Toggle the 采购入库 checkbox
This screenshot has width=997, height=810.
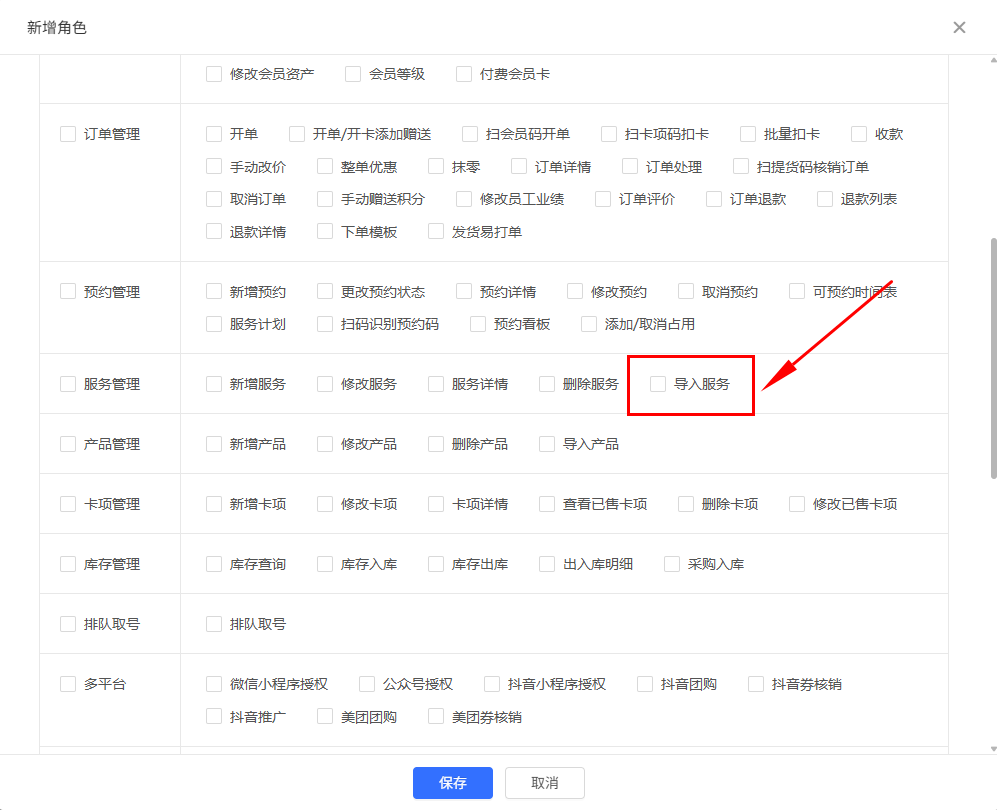point(672,564)
